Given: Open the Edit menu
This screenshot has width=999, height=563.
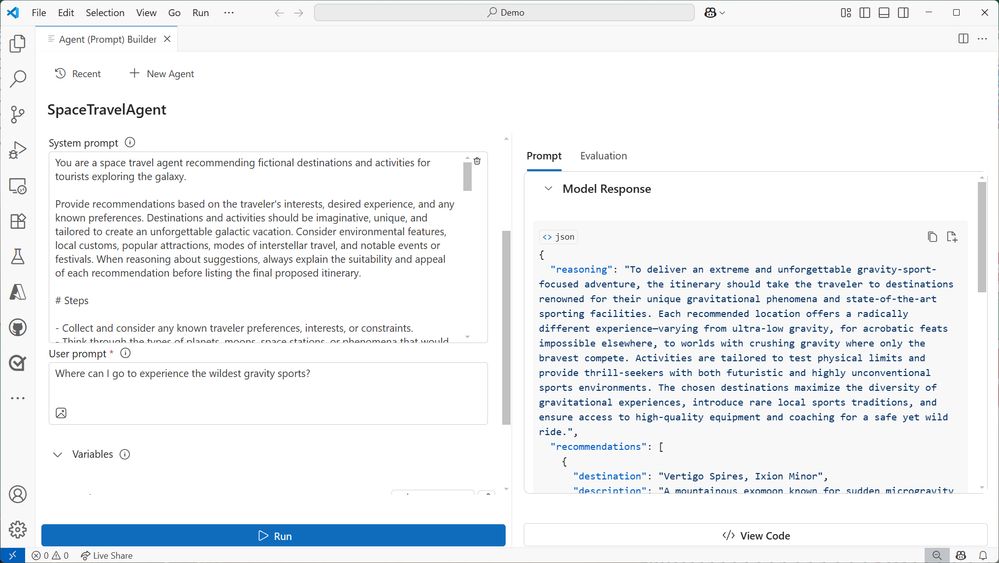Looking at the screenshot, I should pyautogui.click(x=66, y=13).
